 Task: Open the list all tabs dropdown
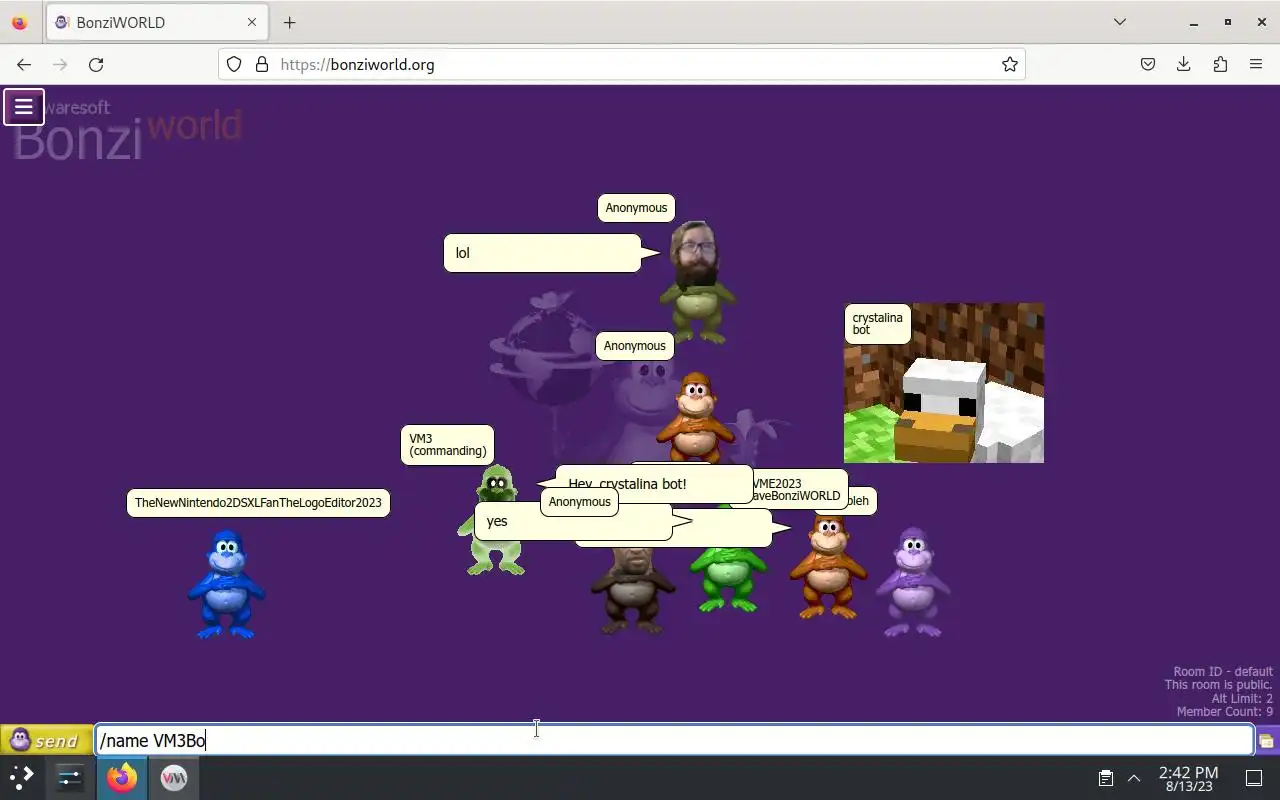[1120, 22]
